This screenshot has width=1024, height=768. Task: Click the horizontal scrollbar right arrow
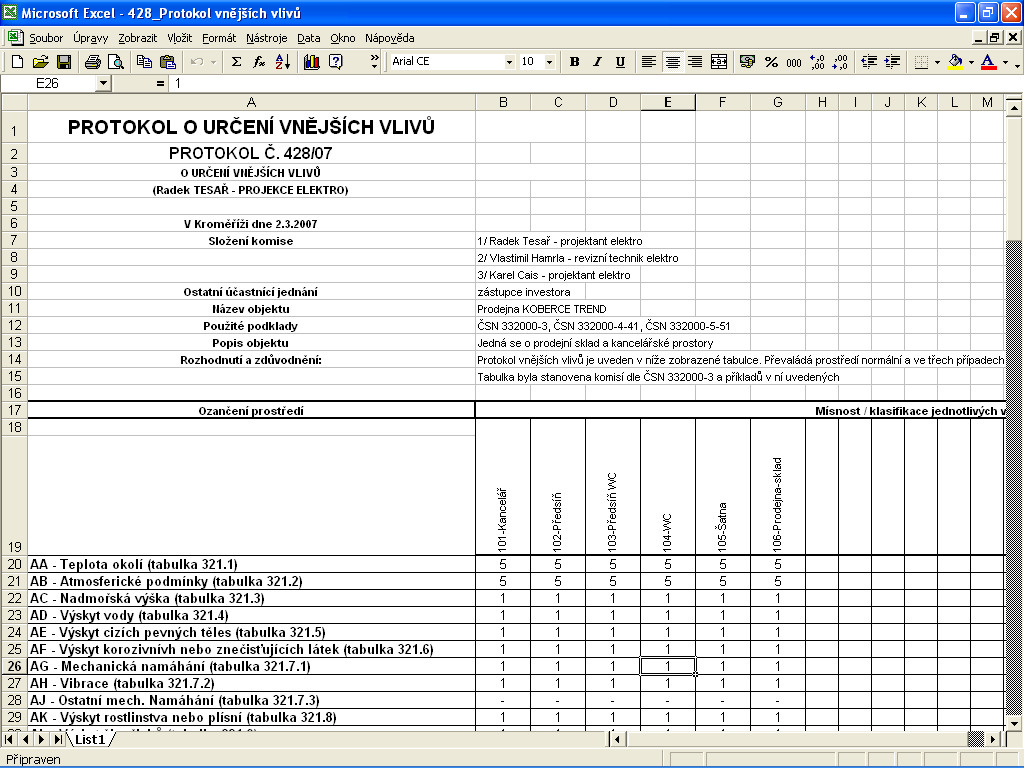tap(993, 739)
